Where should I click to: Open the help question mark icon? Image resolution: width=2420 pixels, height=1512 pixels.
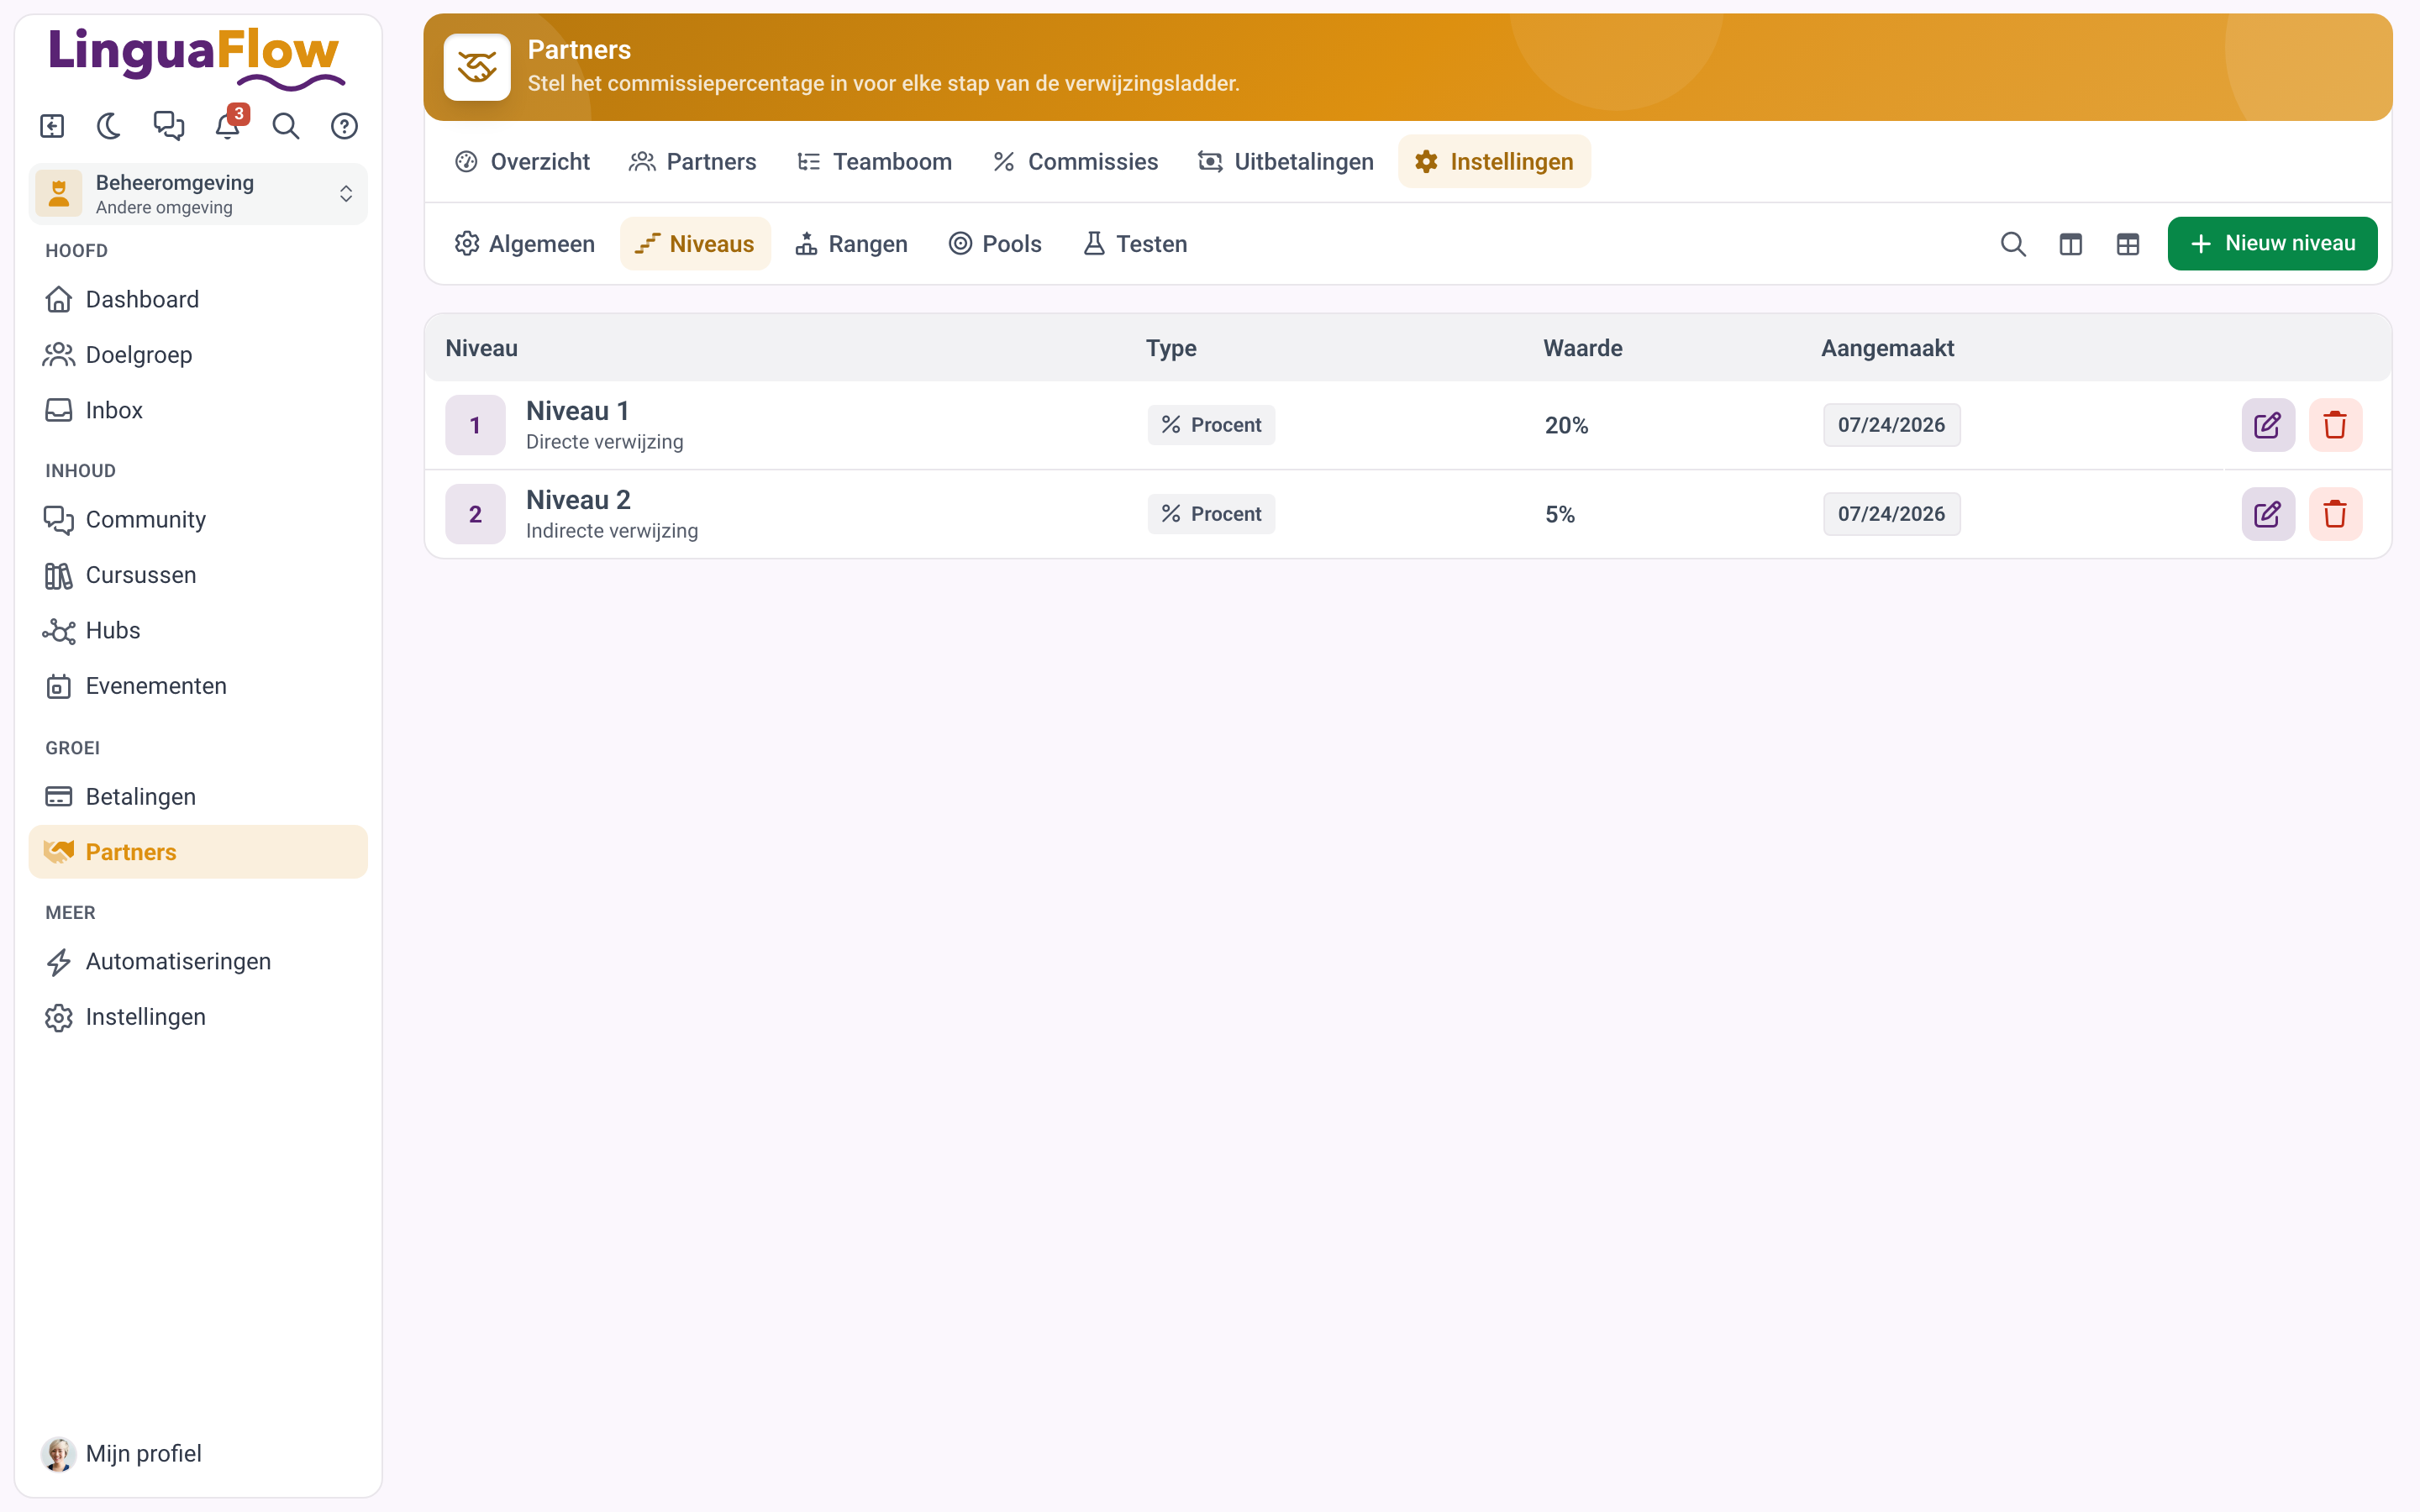[344, 126]
